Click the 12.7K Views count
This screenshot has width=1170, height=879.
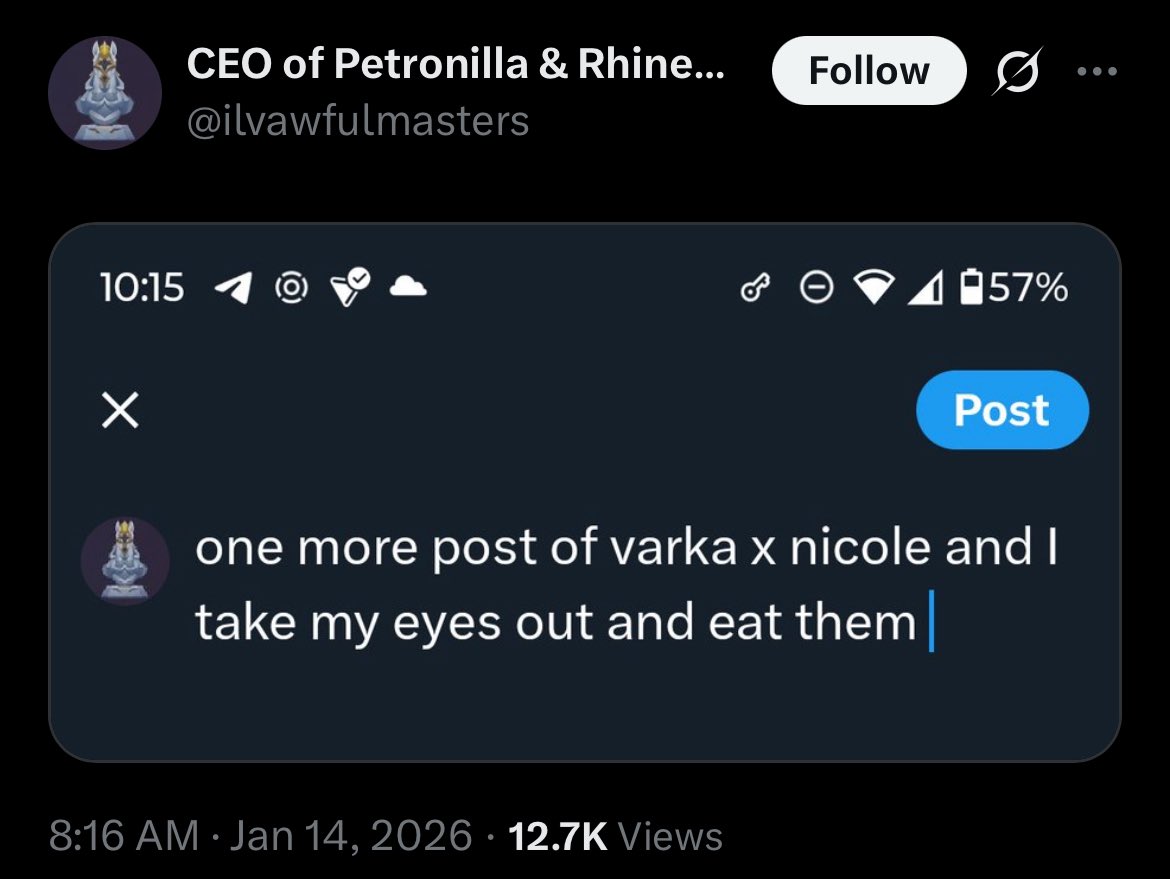click(614, 836)
